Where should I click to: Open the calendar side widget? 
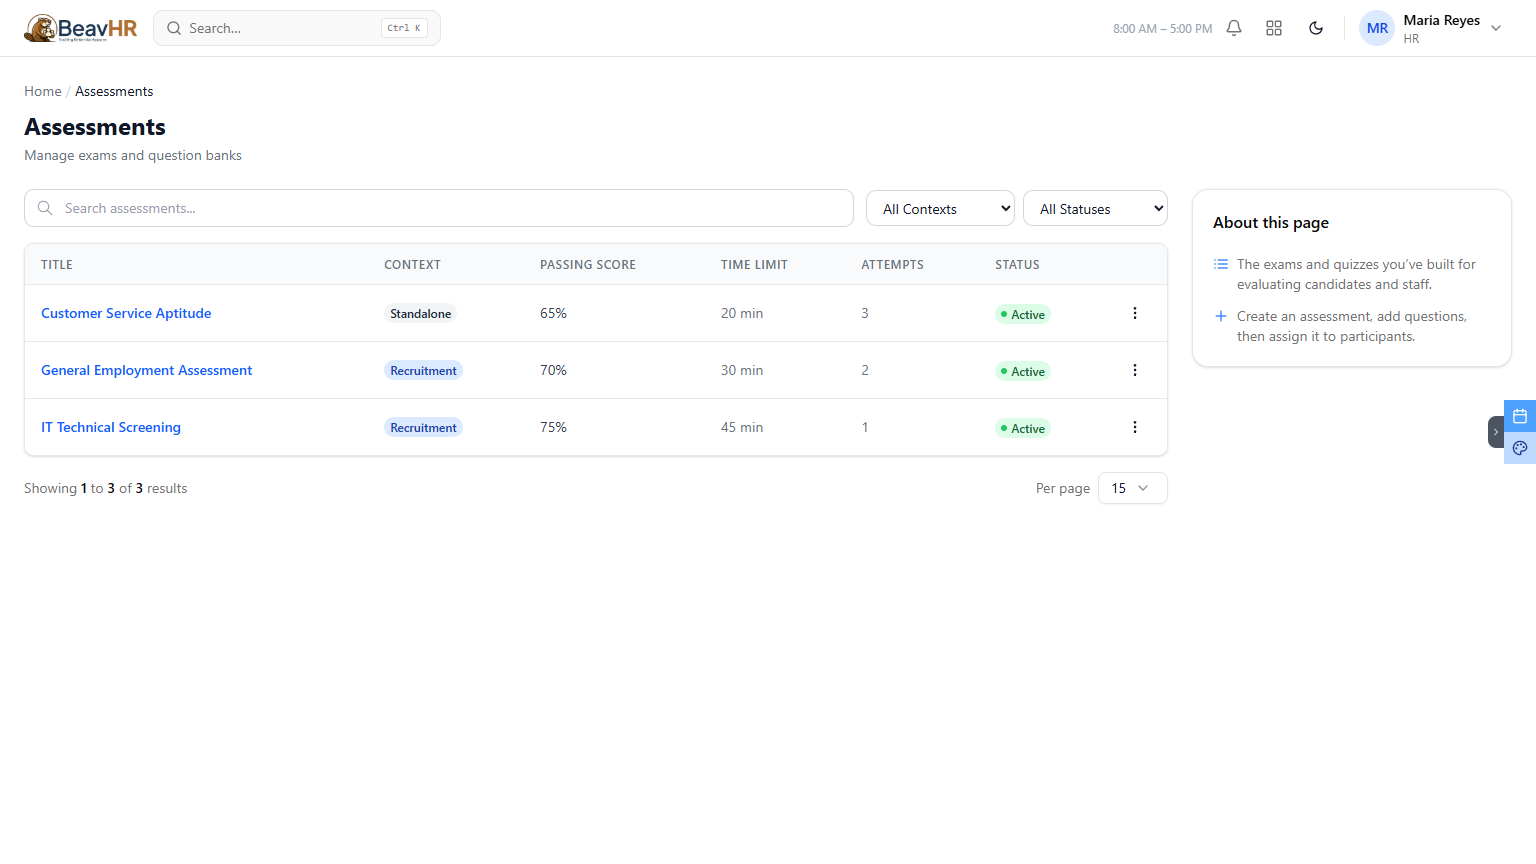pos(1520,416)
